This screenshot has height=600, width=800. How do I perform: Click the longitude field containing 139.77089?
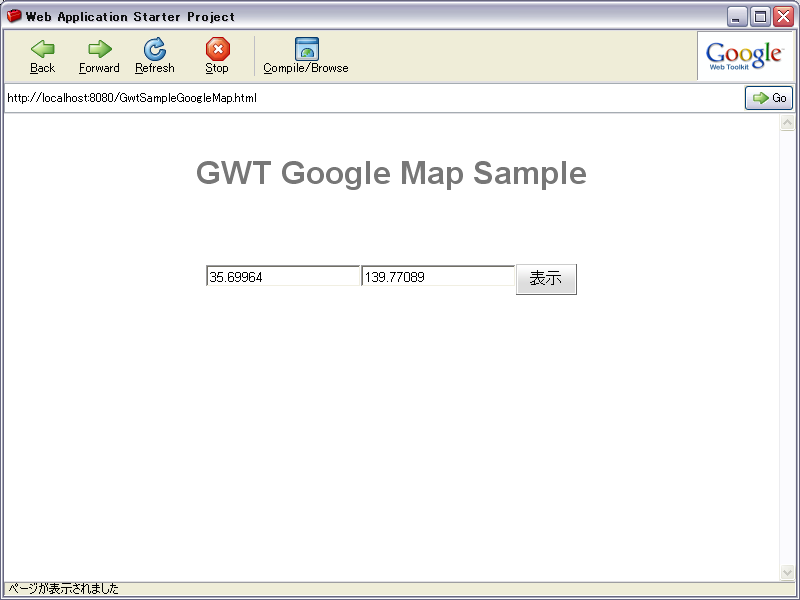[x=438, y=277]
